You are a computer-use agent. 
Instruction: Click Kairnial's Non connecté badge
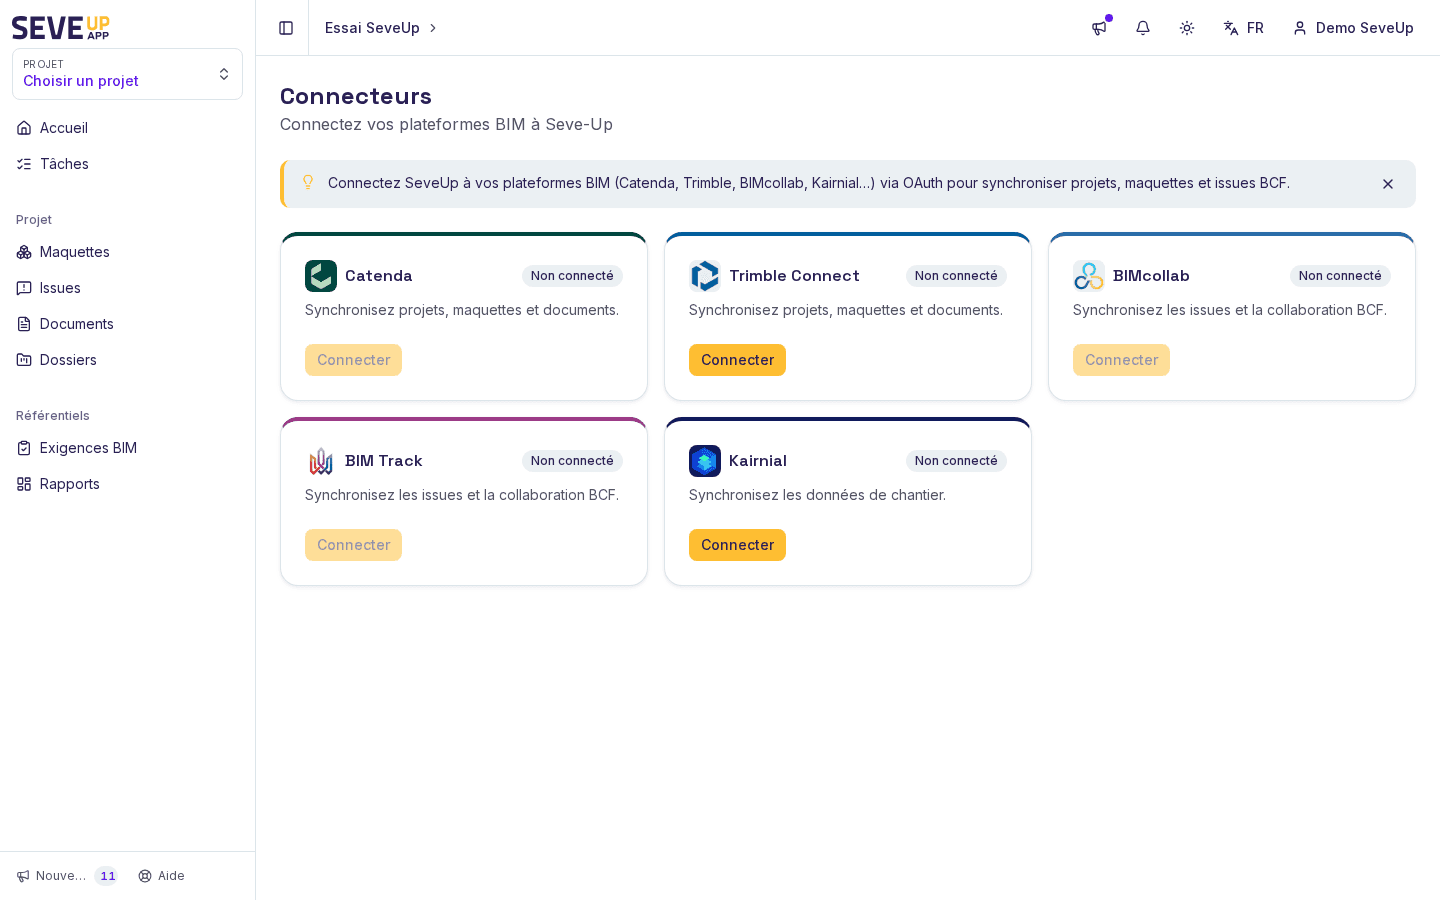956,461
